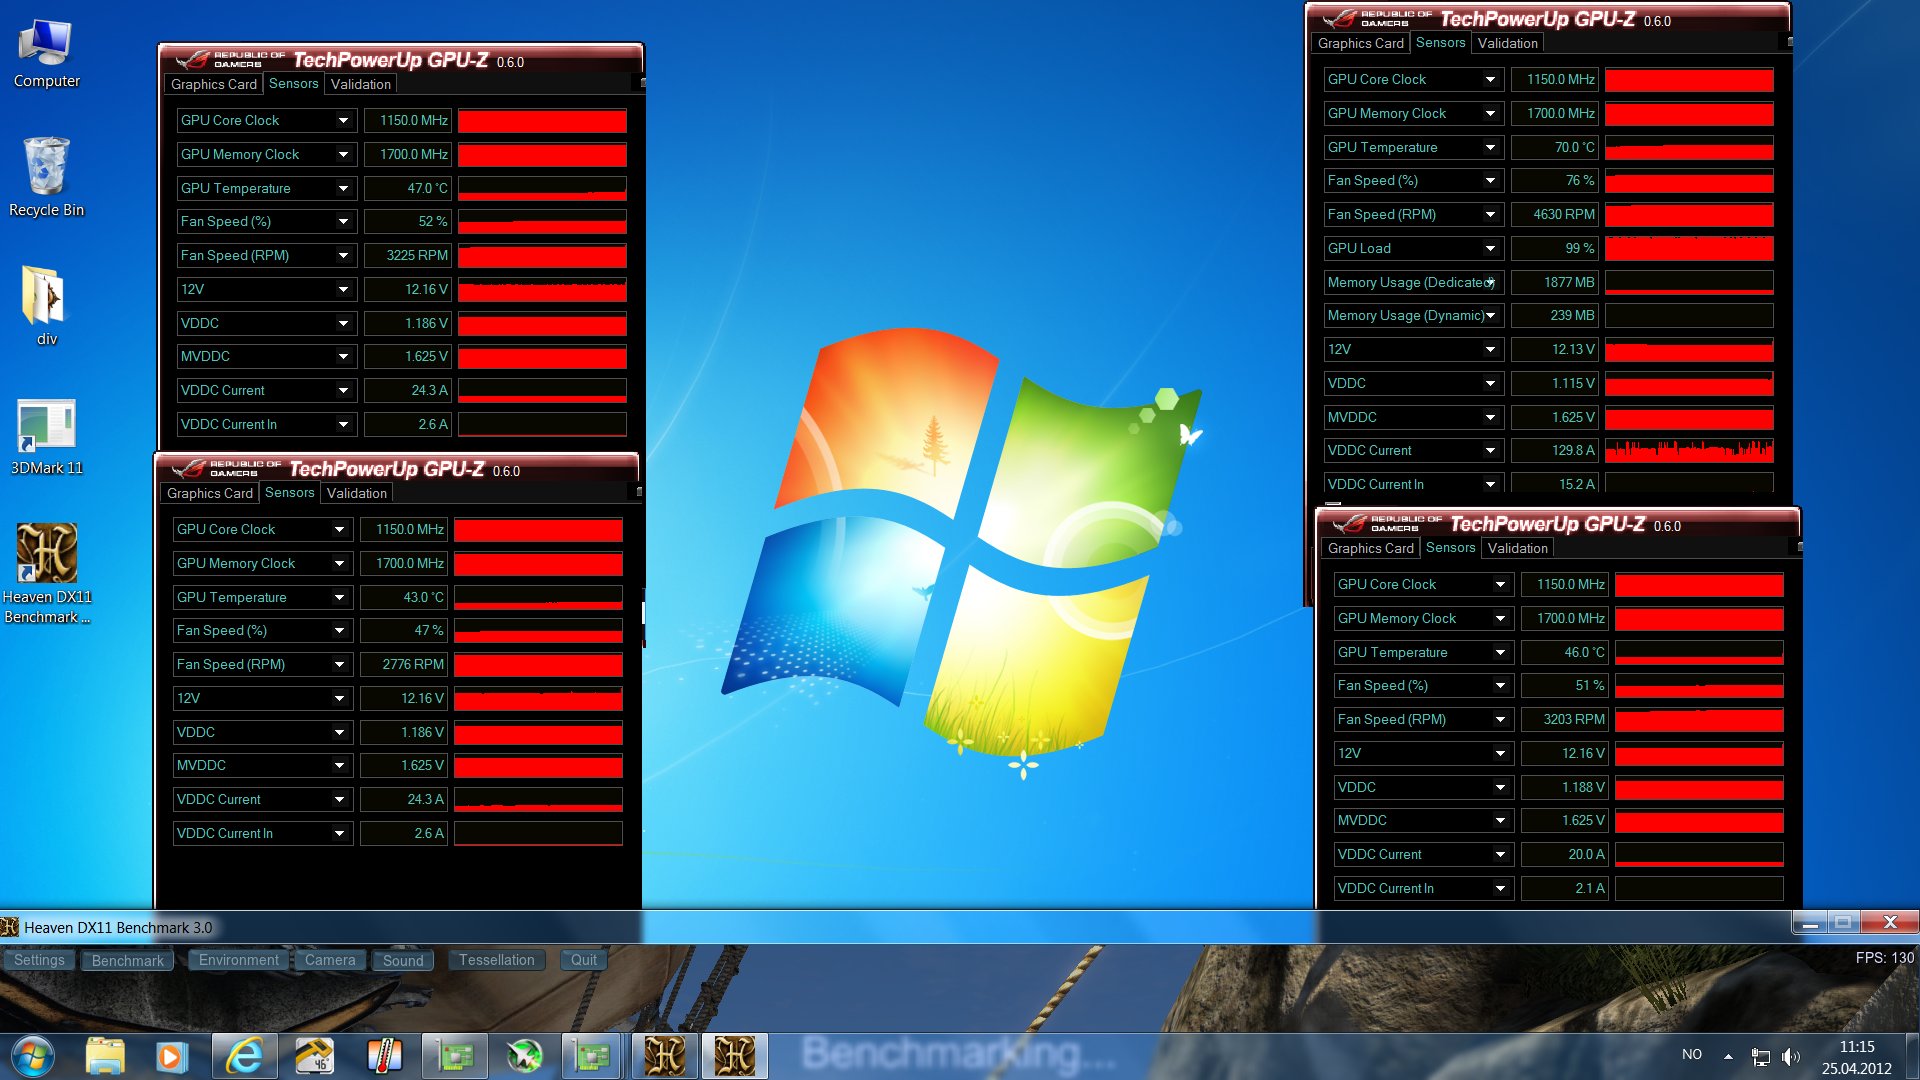Click the Camera button in Heaven
The height and width of the screenshot is (1080, 1920).
pos(330,960)
